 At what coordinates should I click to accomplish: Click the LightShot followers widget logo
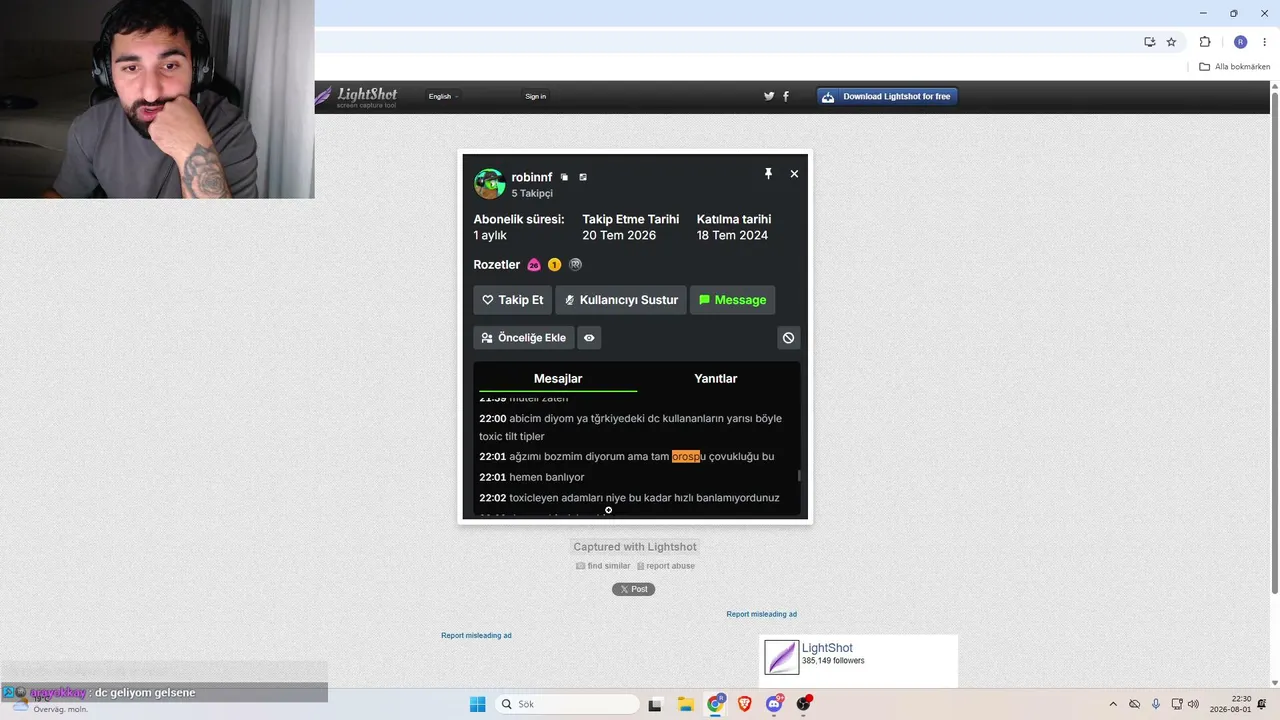coord(782,657)
